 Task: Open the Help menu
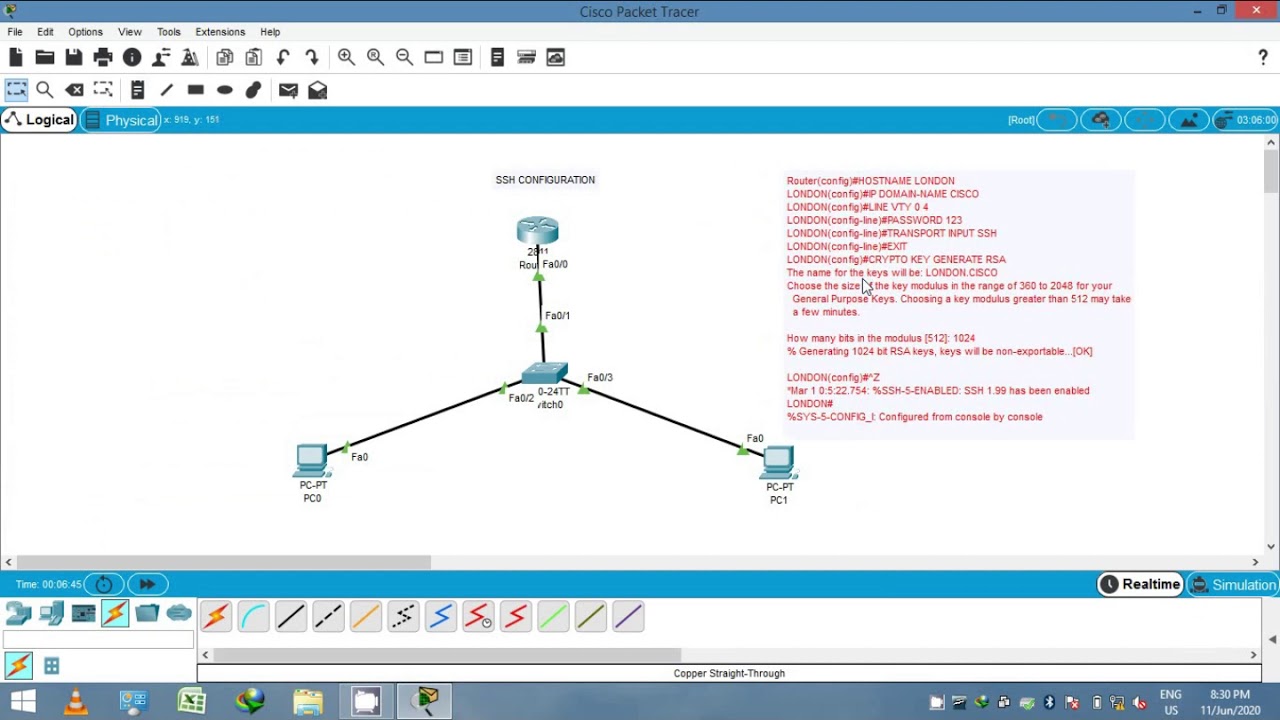(270, 32)
